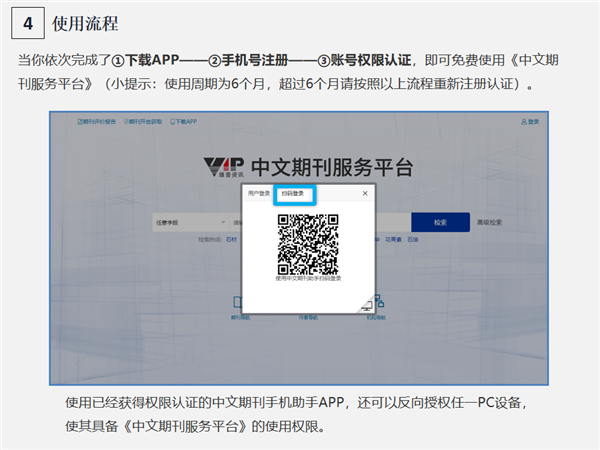Open the 任意字段 field dropdown
Image resolution: width=600 pixels, height=450 pixels.
pyautogui.click(x=191, y=222)
